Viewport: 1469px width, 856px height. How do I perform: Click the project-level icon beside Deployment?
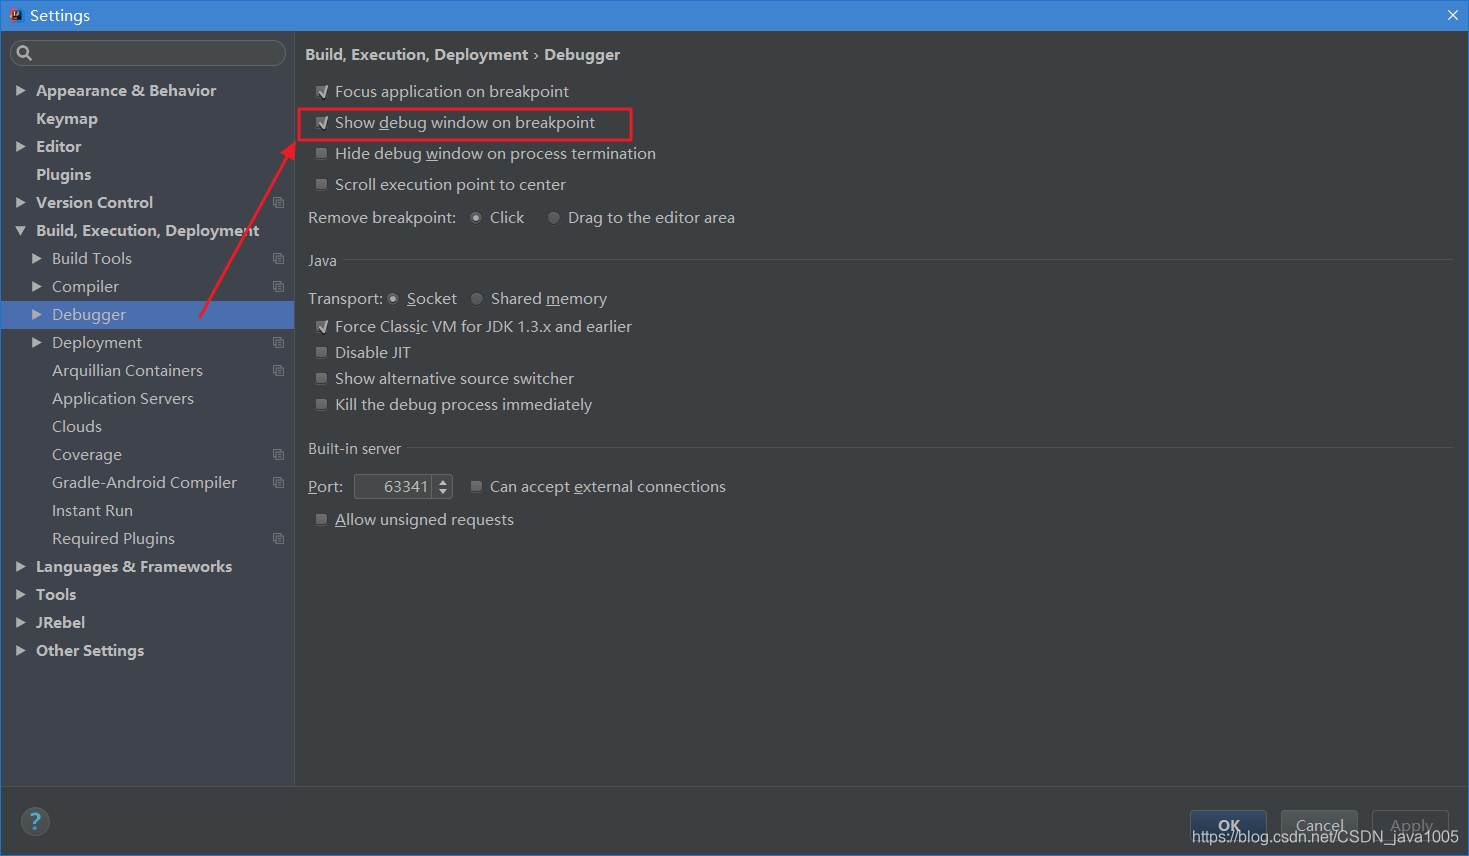pyautogui.click(x=278, y=343)
